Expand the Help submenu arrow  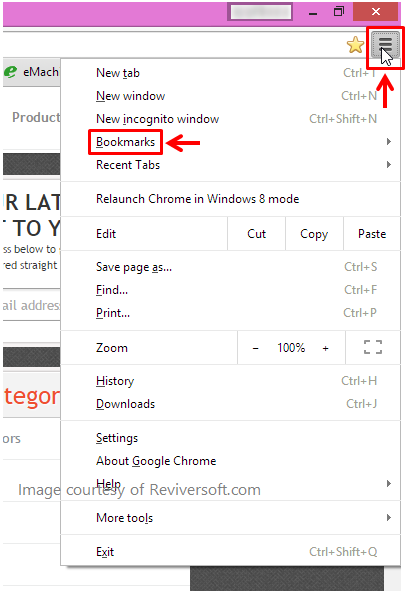pyautogui.click(x=389, y=484)
